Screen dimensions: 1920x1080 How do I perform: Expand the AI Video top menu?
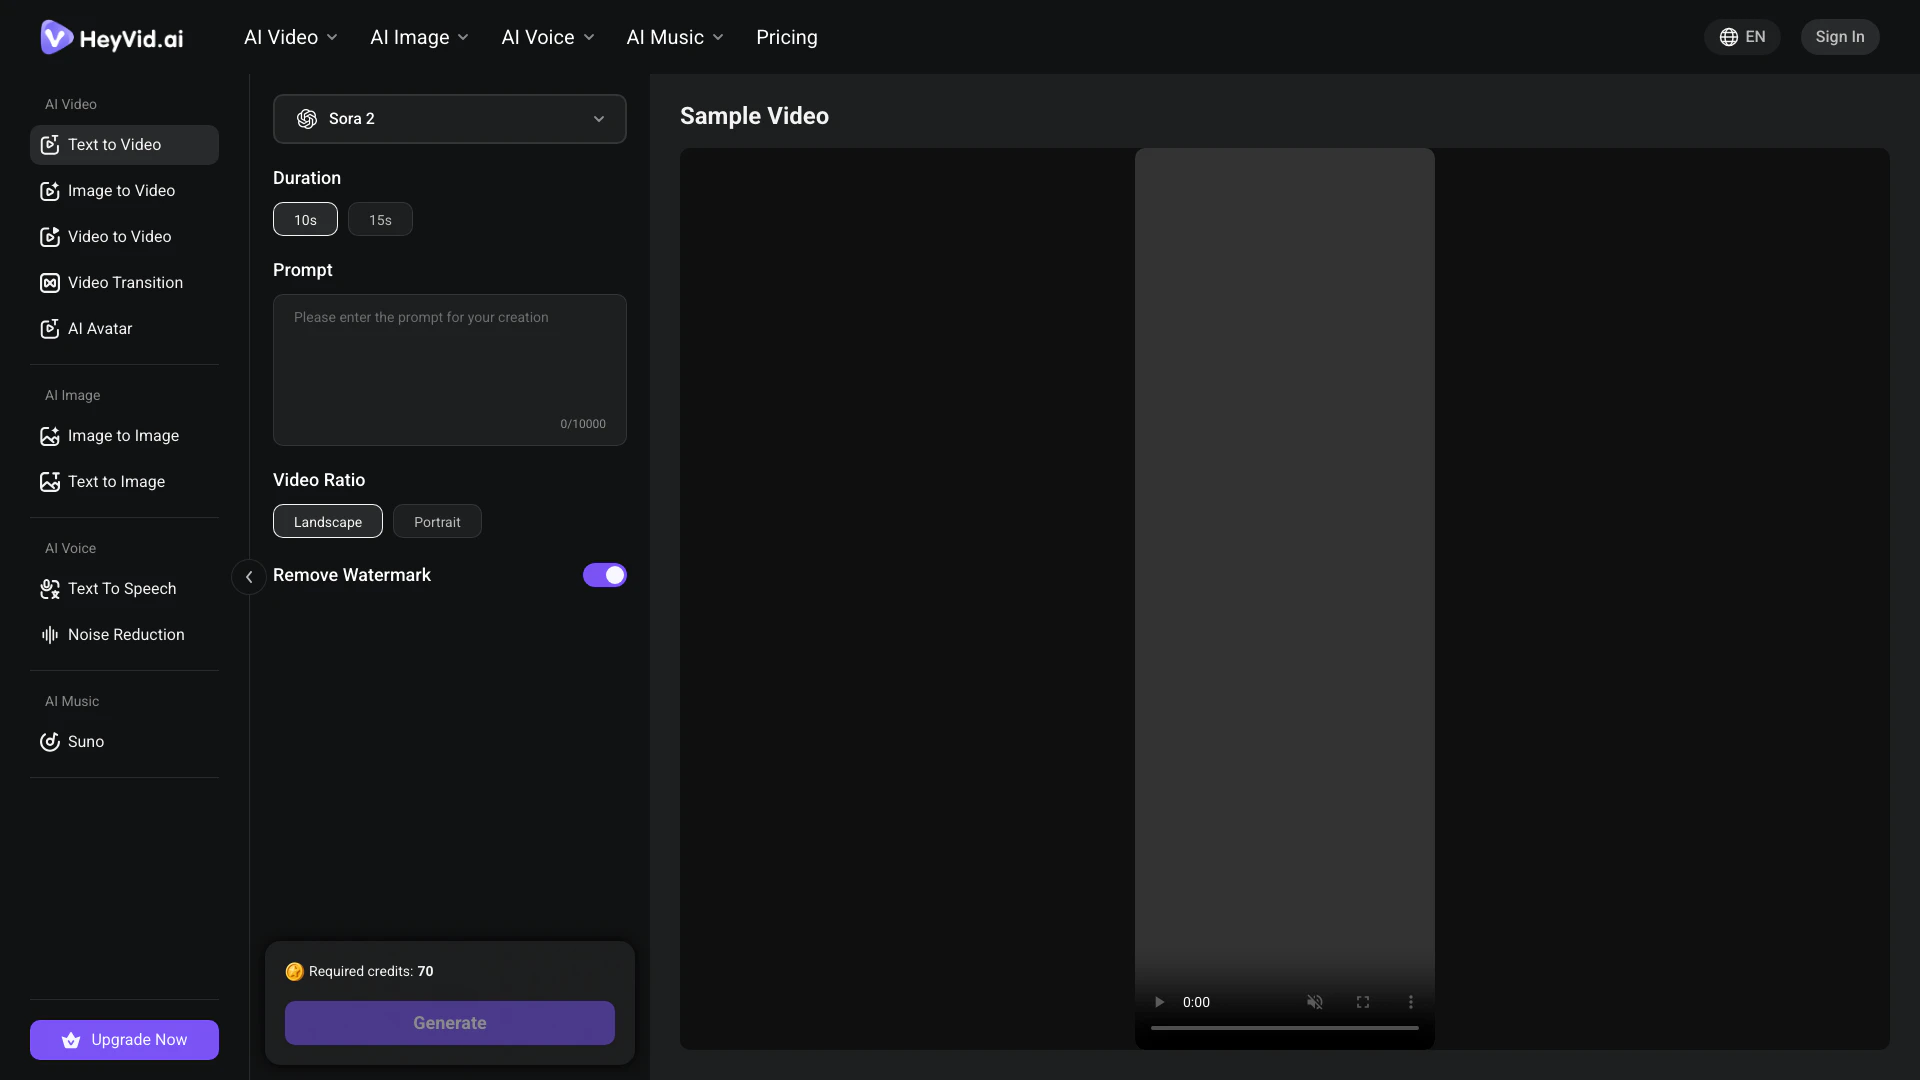coord(290,37)
